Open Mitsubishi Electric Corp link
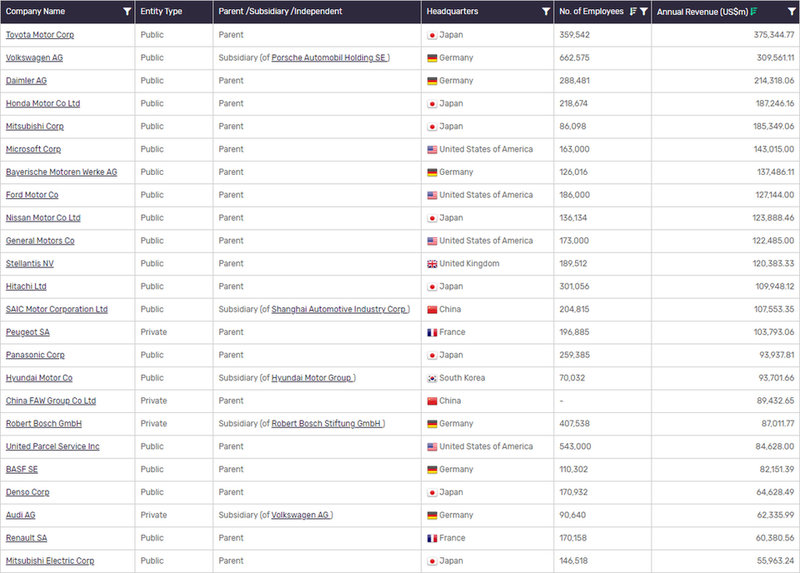The width and height of the screenshot is (800, 573). 50,561
